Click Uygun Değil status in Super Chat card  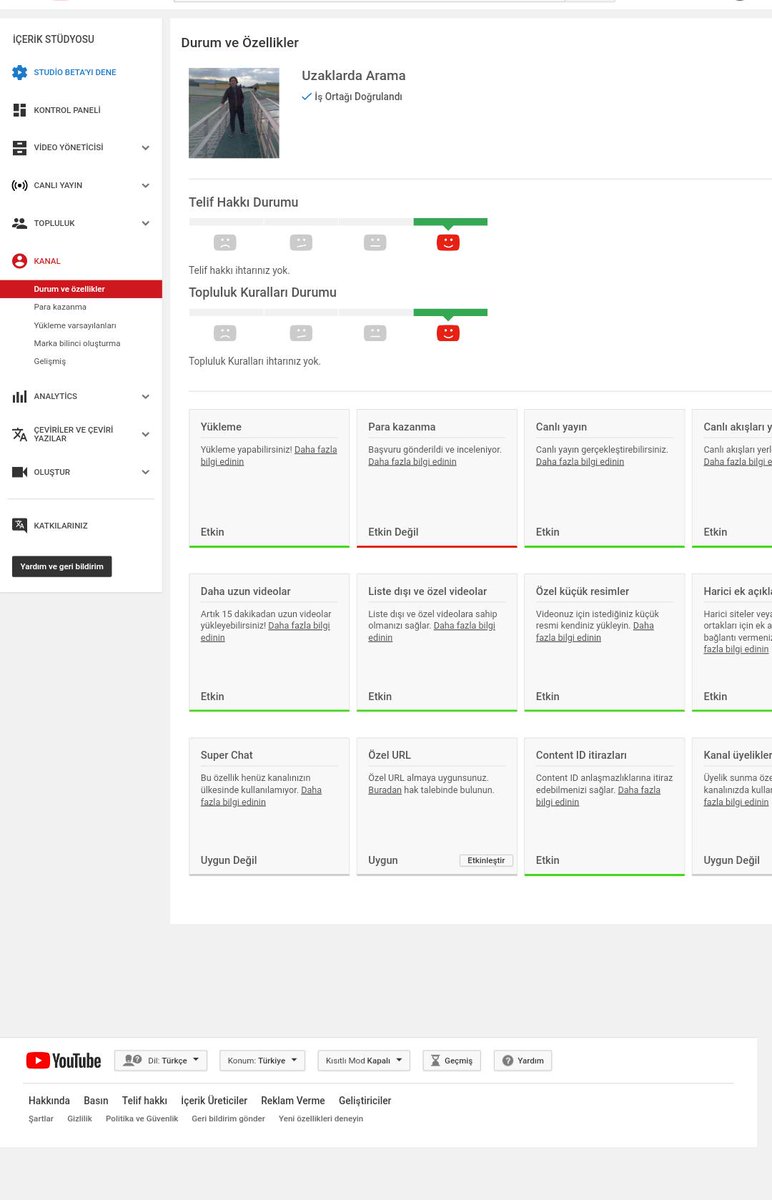click(x=229, y=860)
